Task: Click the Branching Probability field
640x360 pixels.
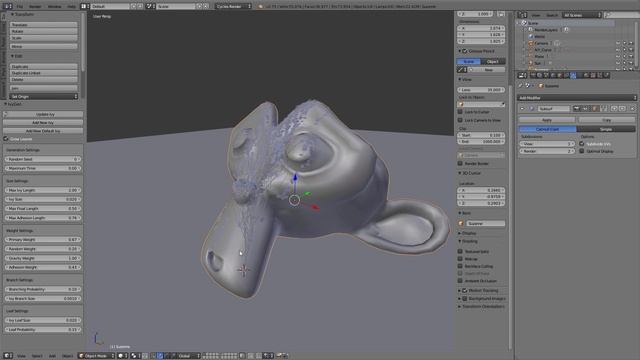Action: point(43,289)
